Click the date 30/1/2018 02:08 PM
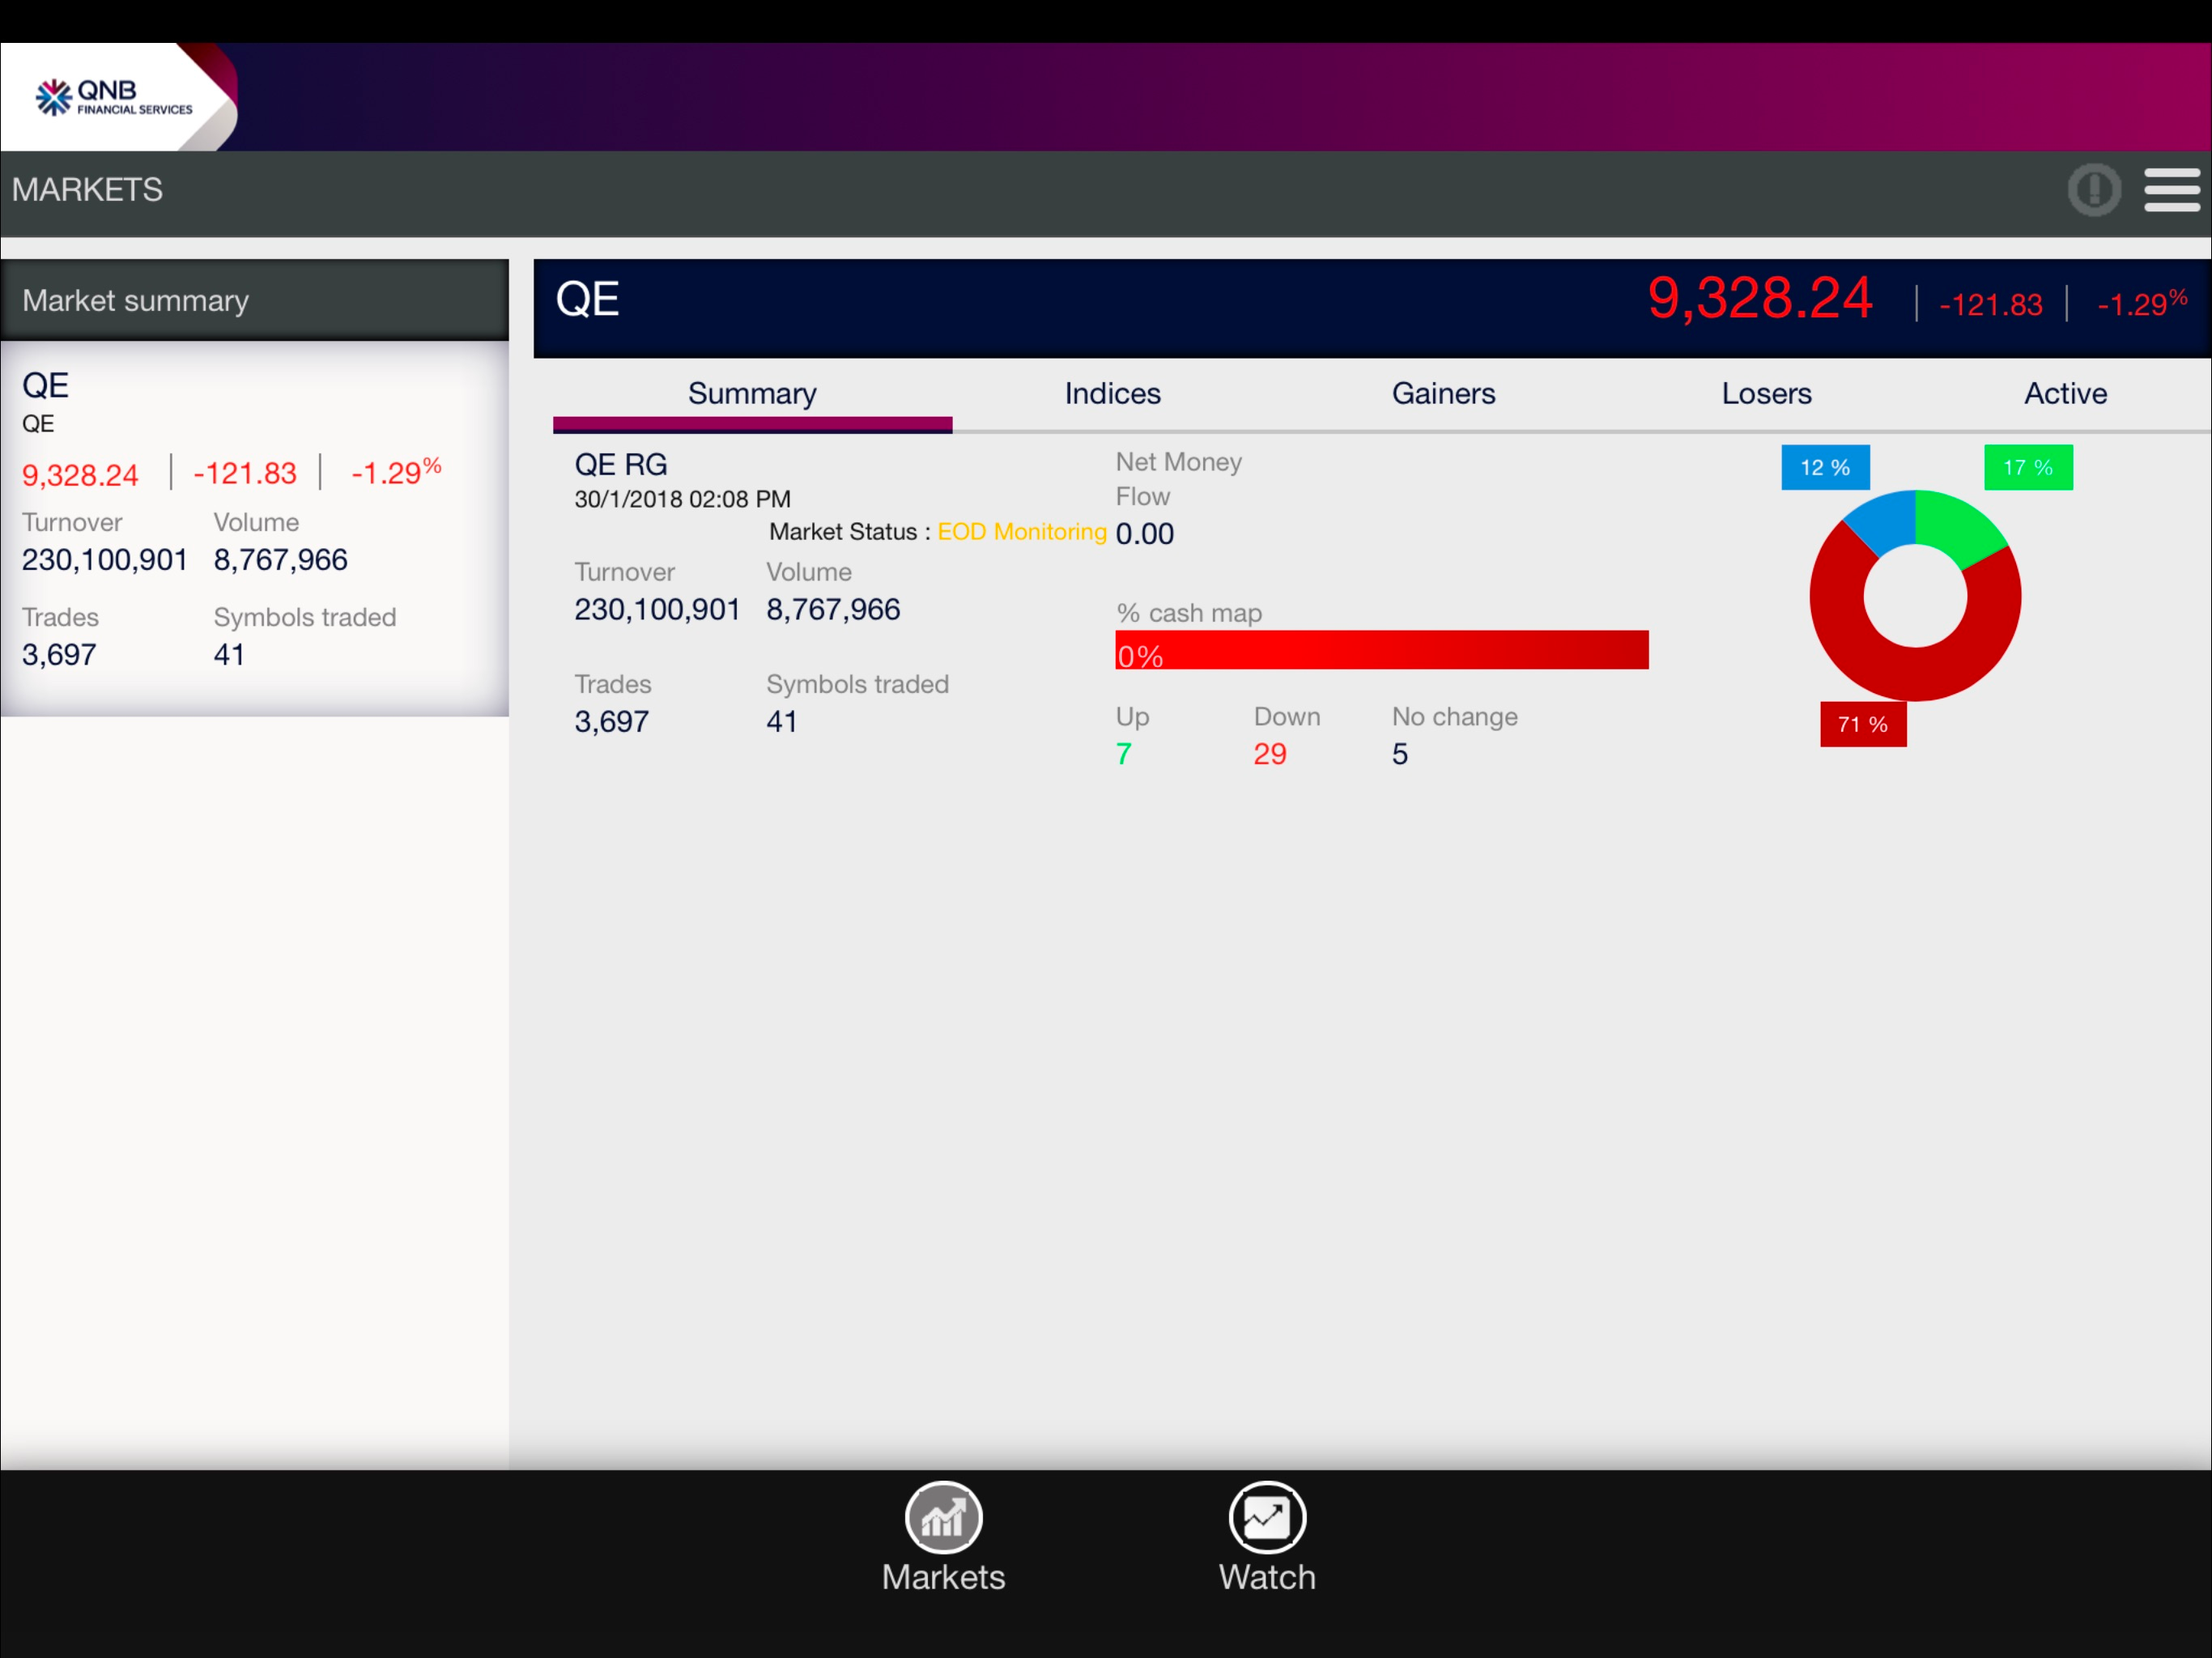 (682, 499)
